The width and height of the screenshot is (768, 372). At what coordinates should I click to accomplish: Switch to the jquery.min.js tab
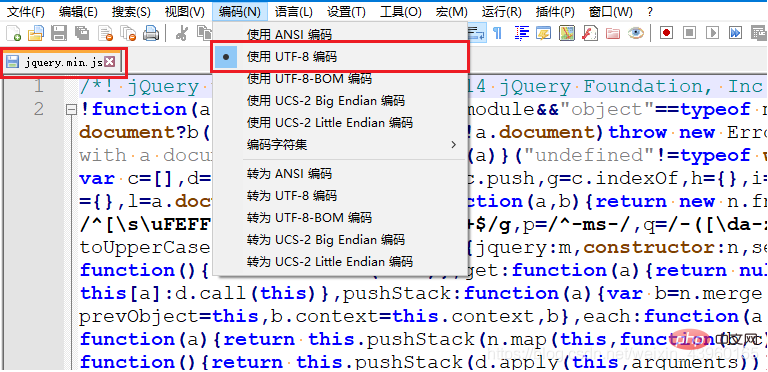pos(63,62)
